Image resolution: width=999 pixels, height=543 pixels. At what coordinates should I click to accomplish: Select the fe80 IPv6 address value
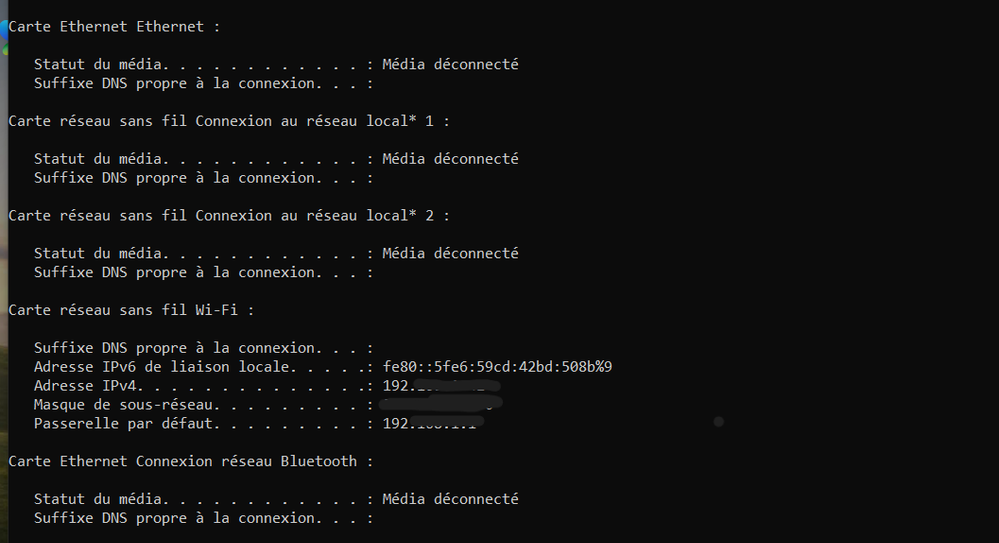(497, 367)
